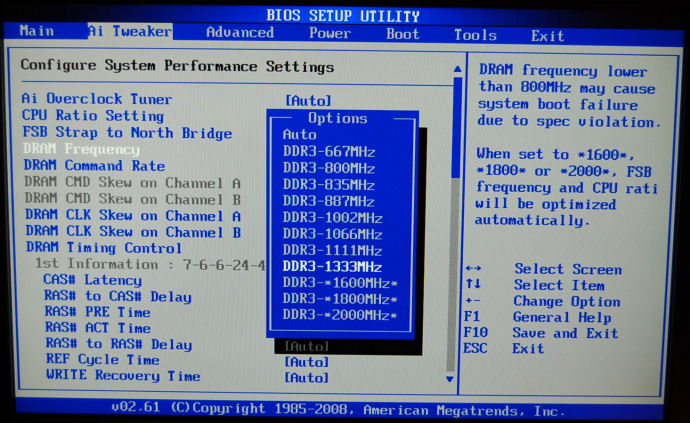Go to the Power tab
The height and width of the screenshot is (423, 690).
pos(330,33)
